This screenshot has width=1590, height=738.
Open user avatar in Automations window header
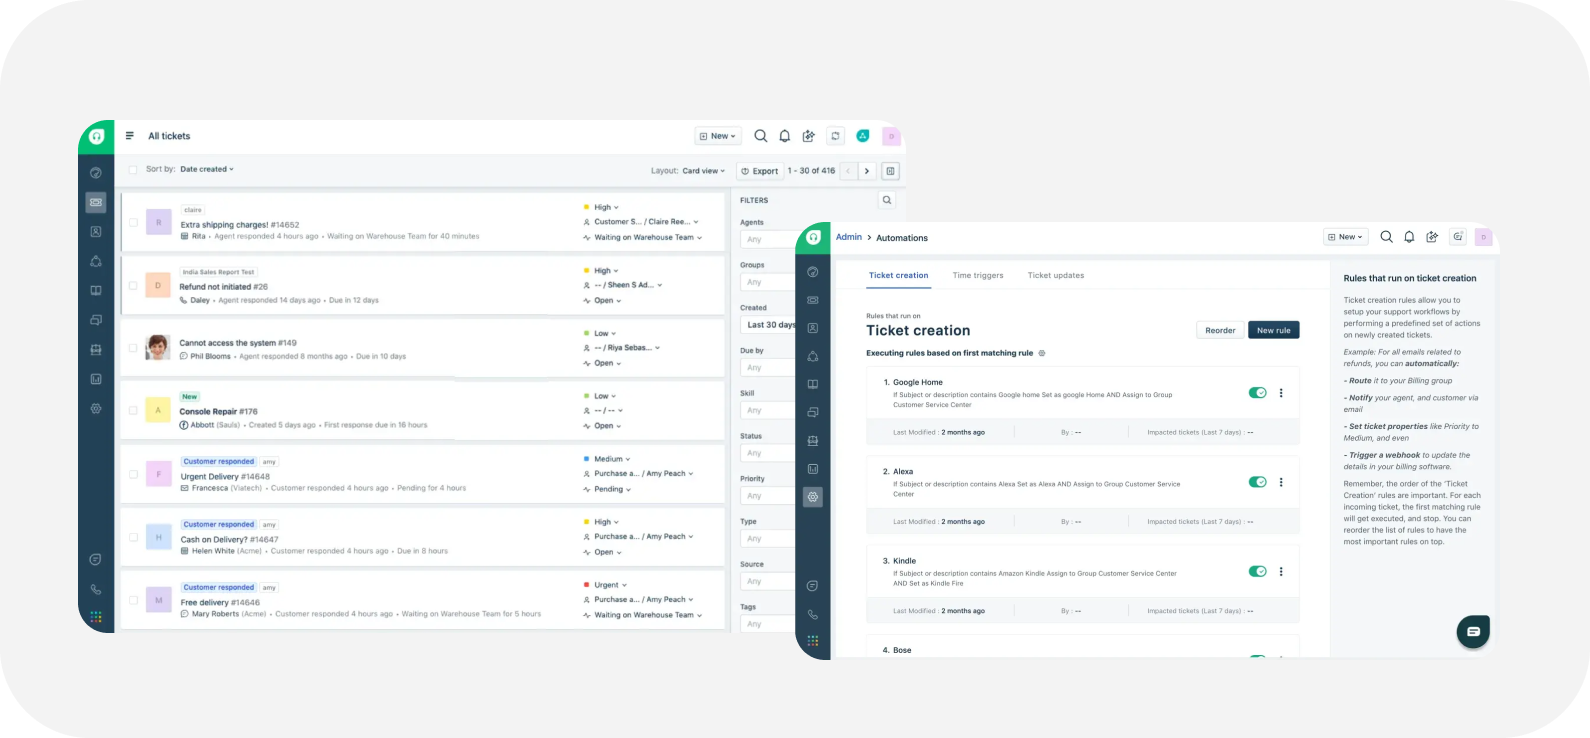(1484, 237)
